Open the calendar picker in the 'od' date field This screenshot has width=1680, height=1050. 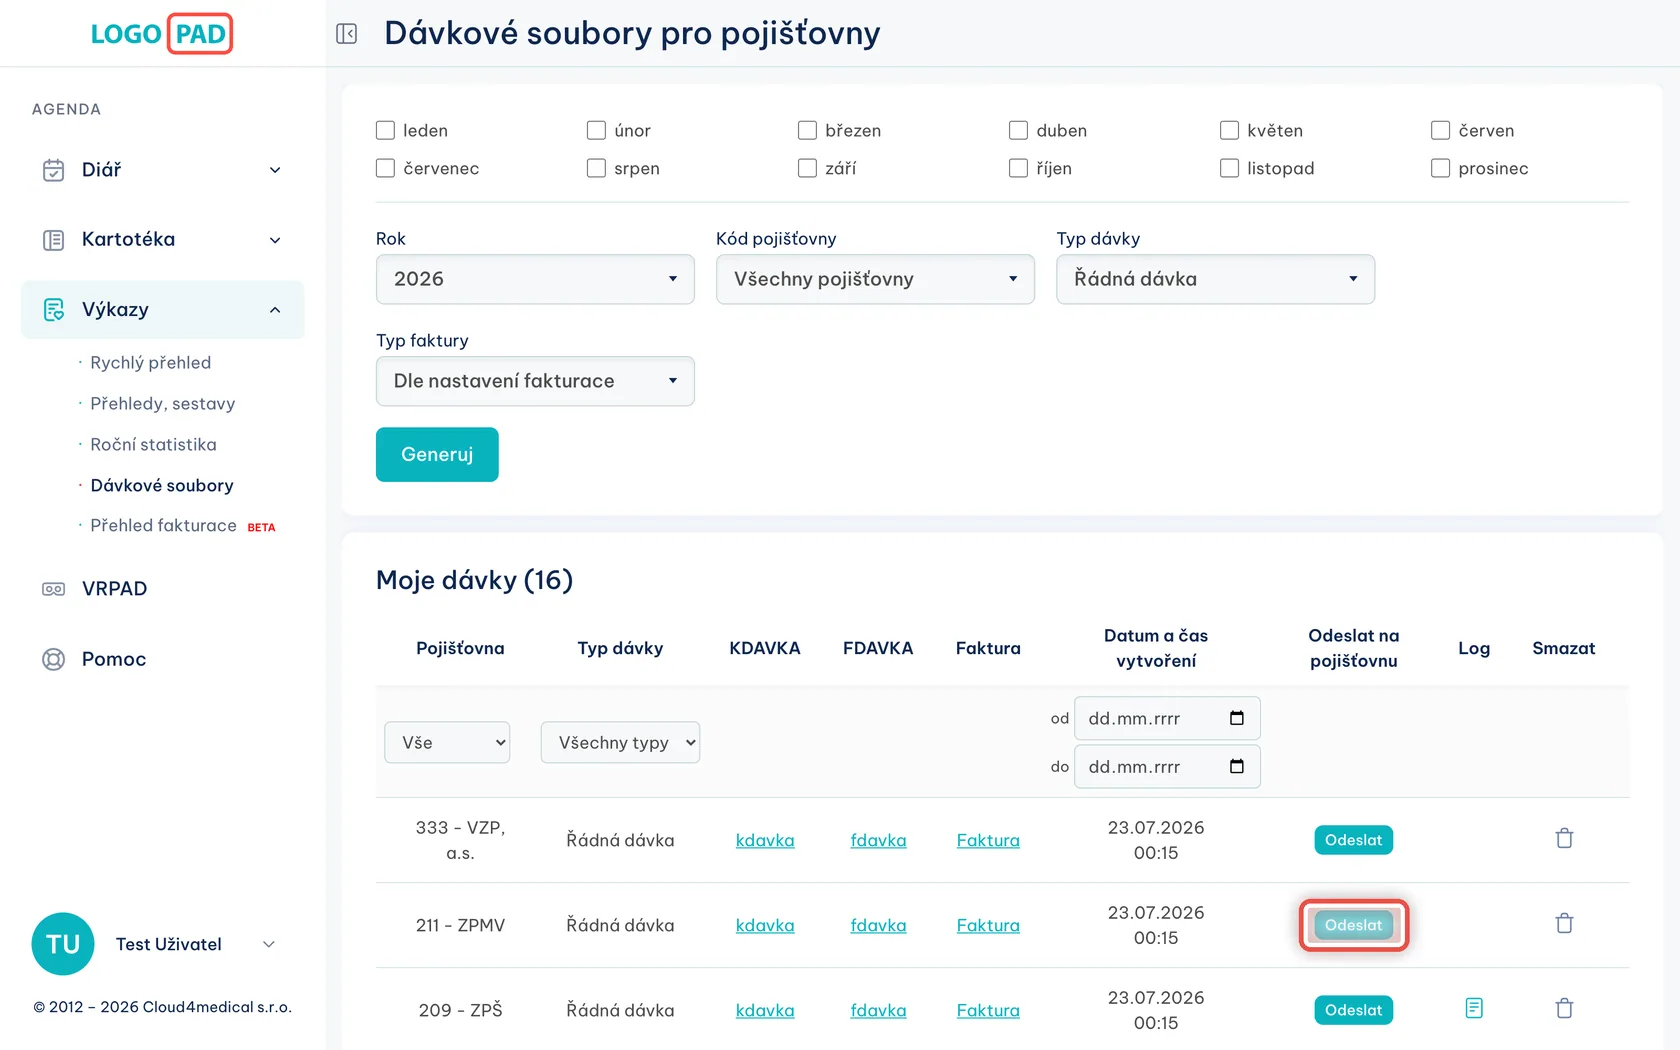click(x=1237, y=718)
